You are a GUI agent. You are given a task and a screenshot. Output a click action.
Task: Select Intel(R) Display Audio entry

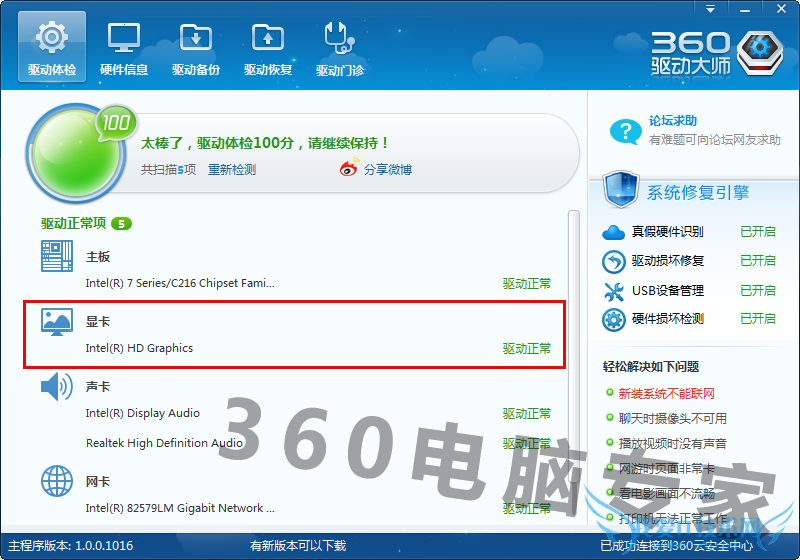tap(142, 413)
